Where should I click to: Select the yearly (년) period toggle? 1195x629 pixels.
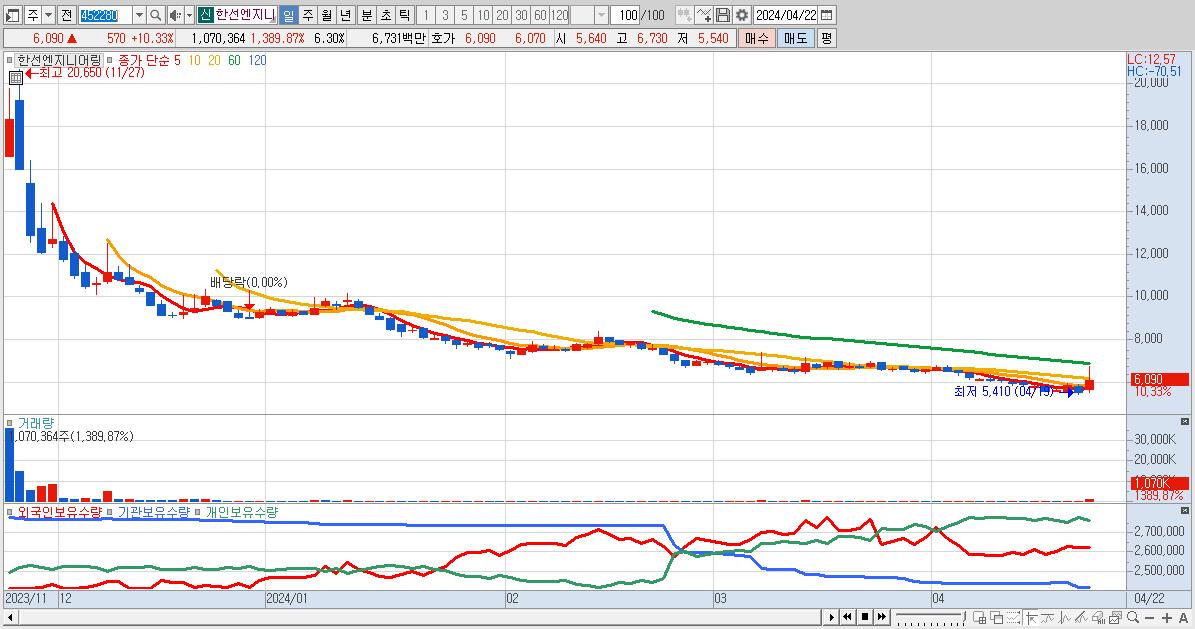point(345,14)
